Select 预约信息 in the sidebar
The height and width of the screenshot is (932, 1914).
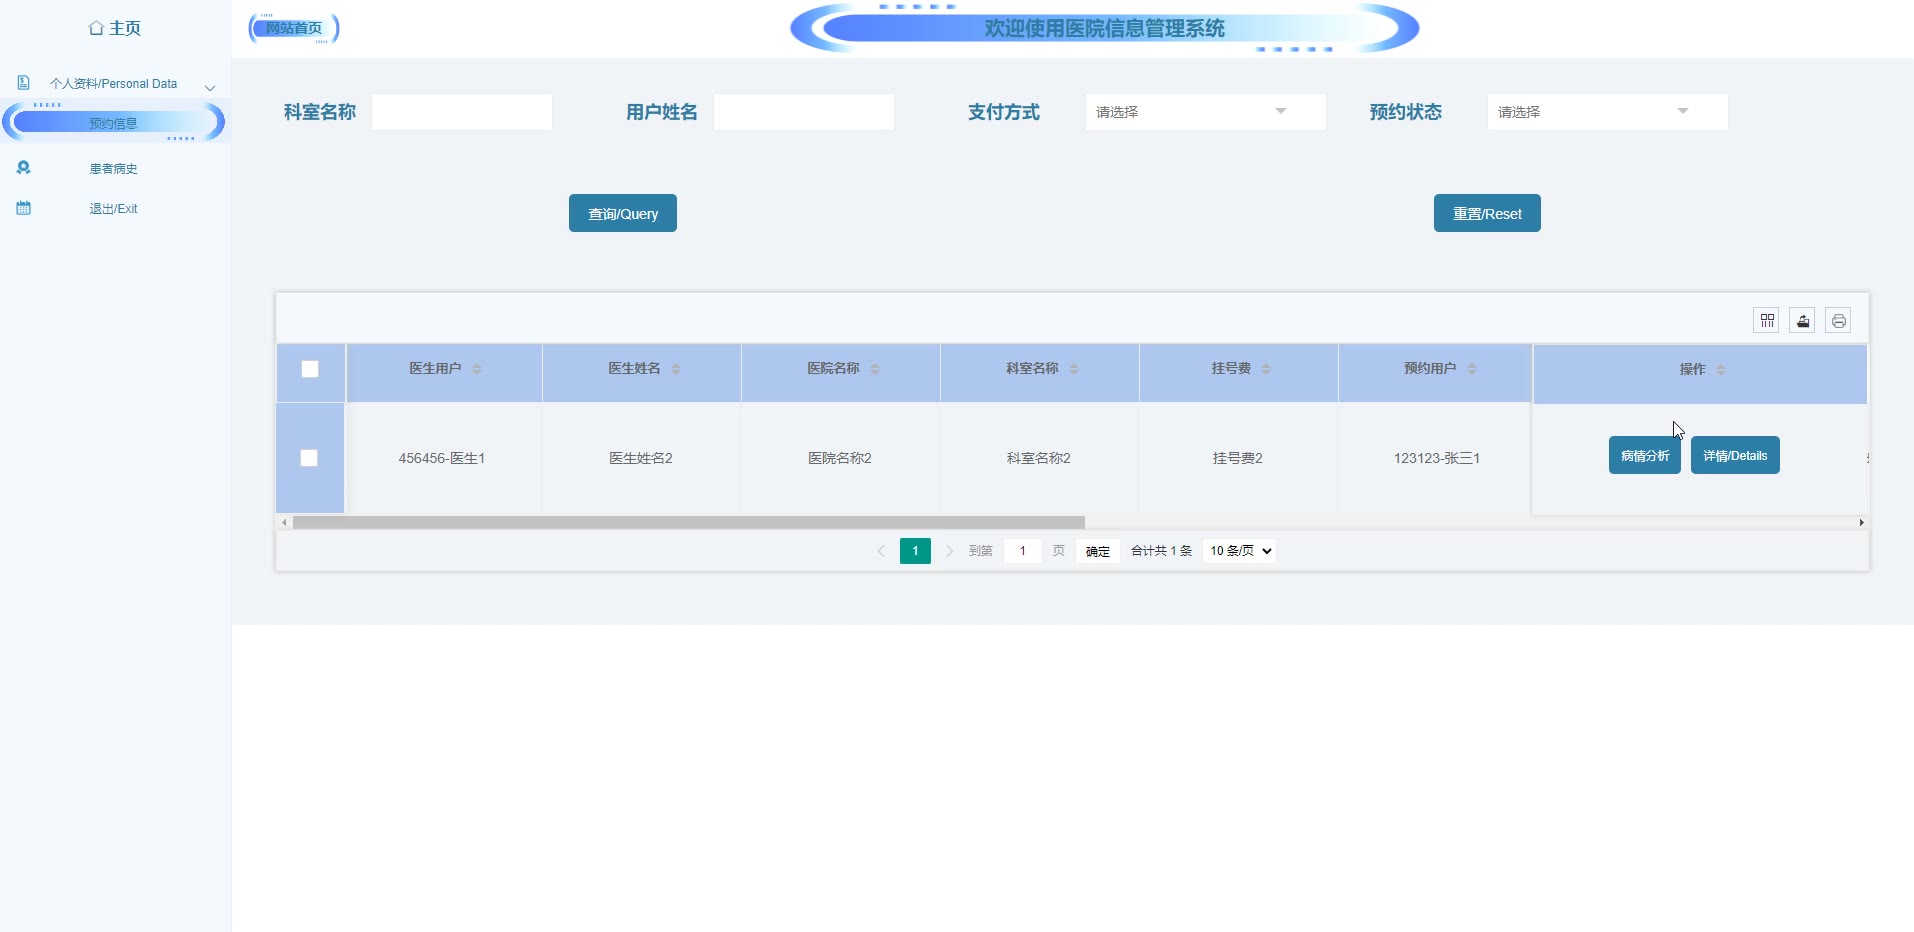point(113,123)
